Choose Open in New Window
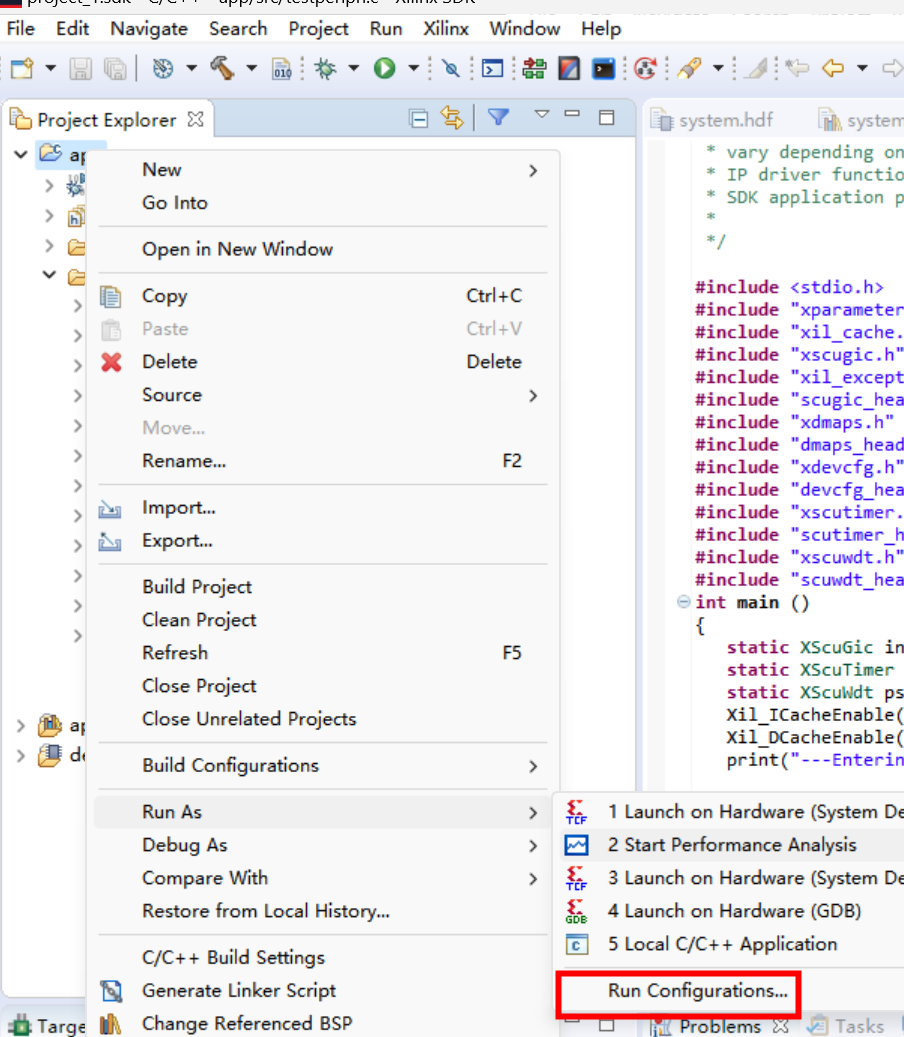Screen dimensions: 904x1037 (323, 249)
